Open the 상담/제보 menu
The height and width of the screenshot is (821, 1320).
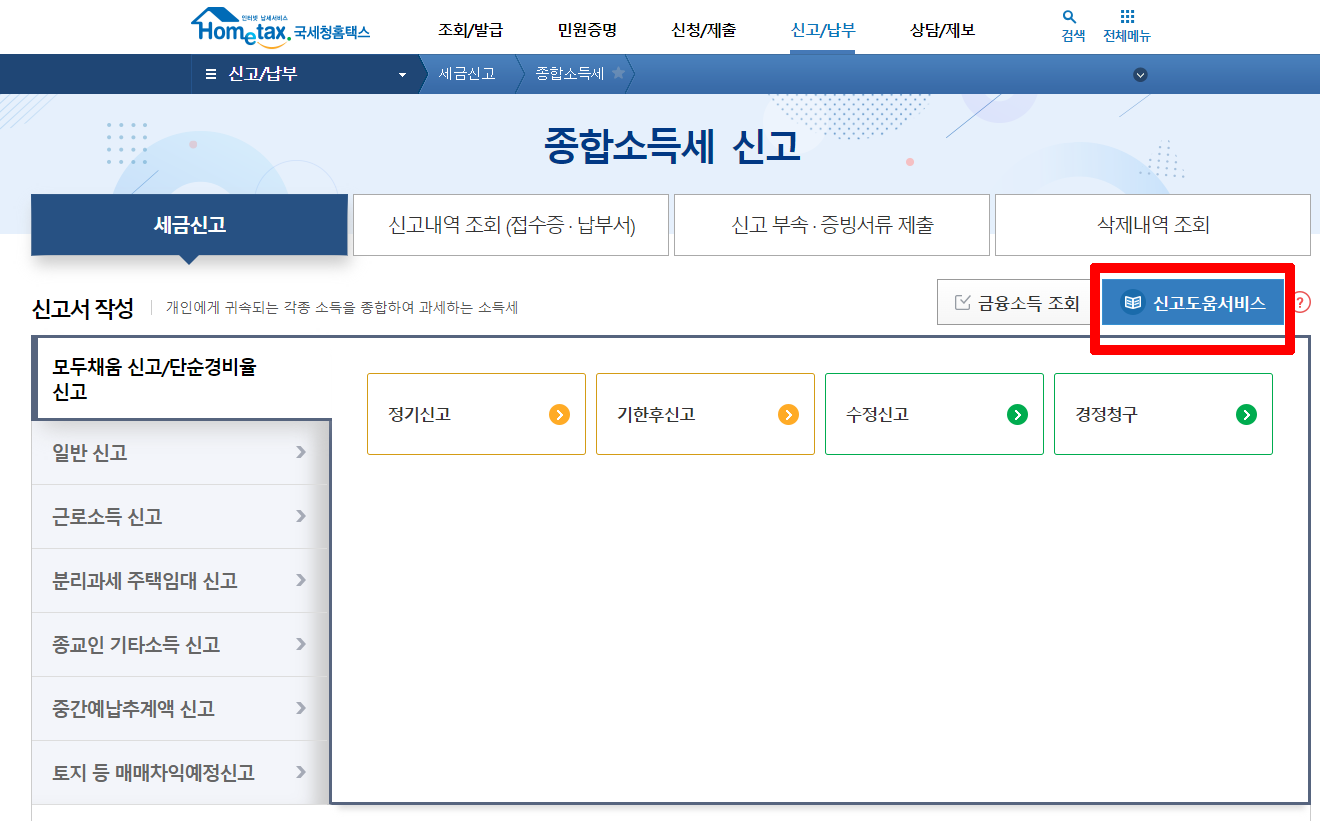click(942, 30)
